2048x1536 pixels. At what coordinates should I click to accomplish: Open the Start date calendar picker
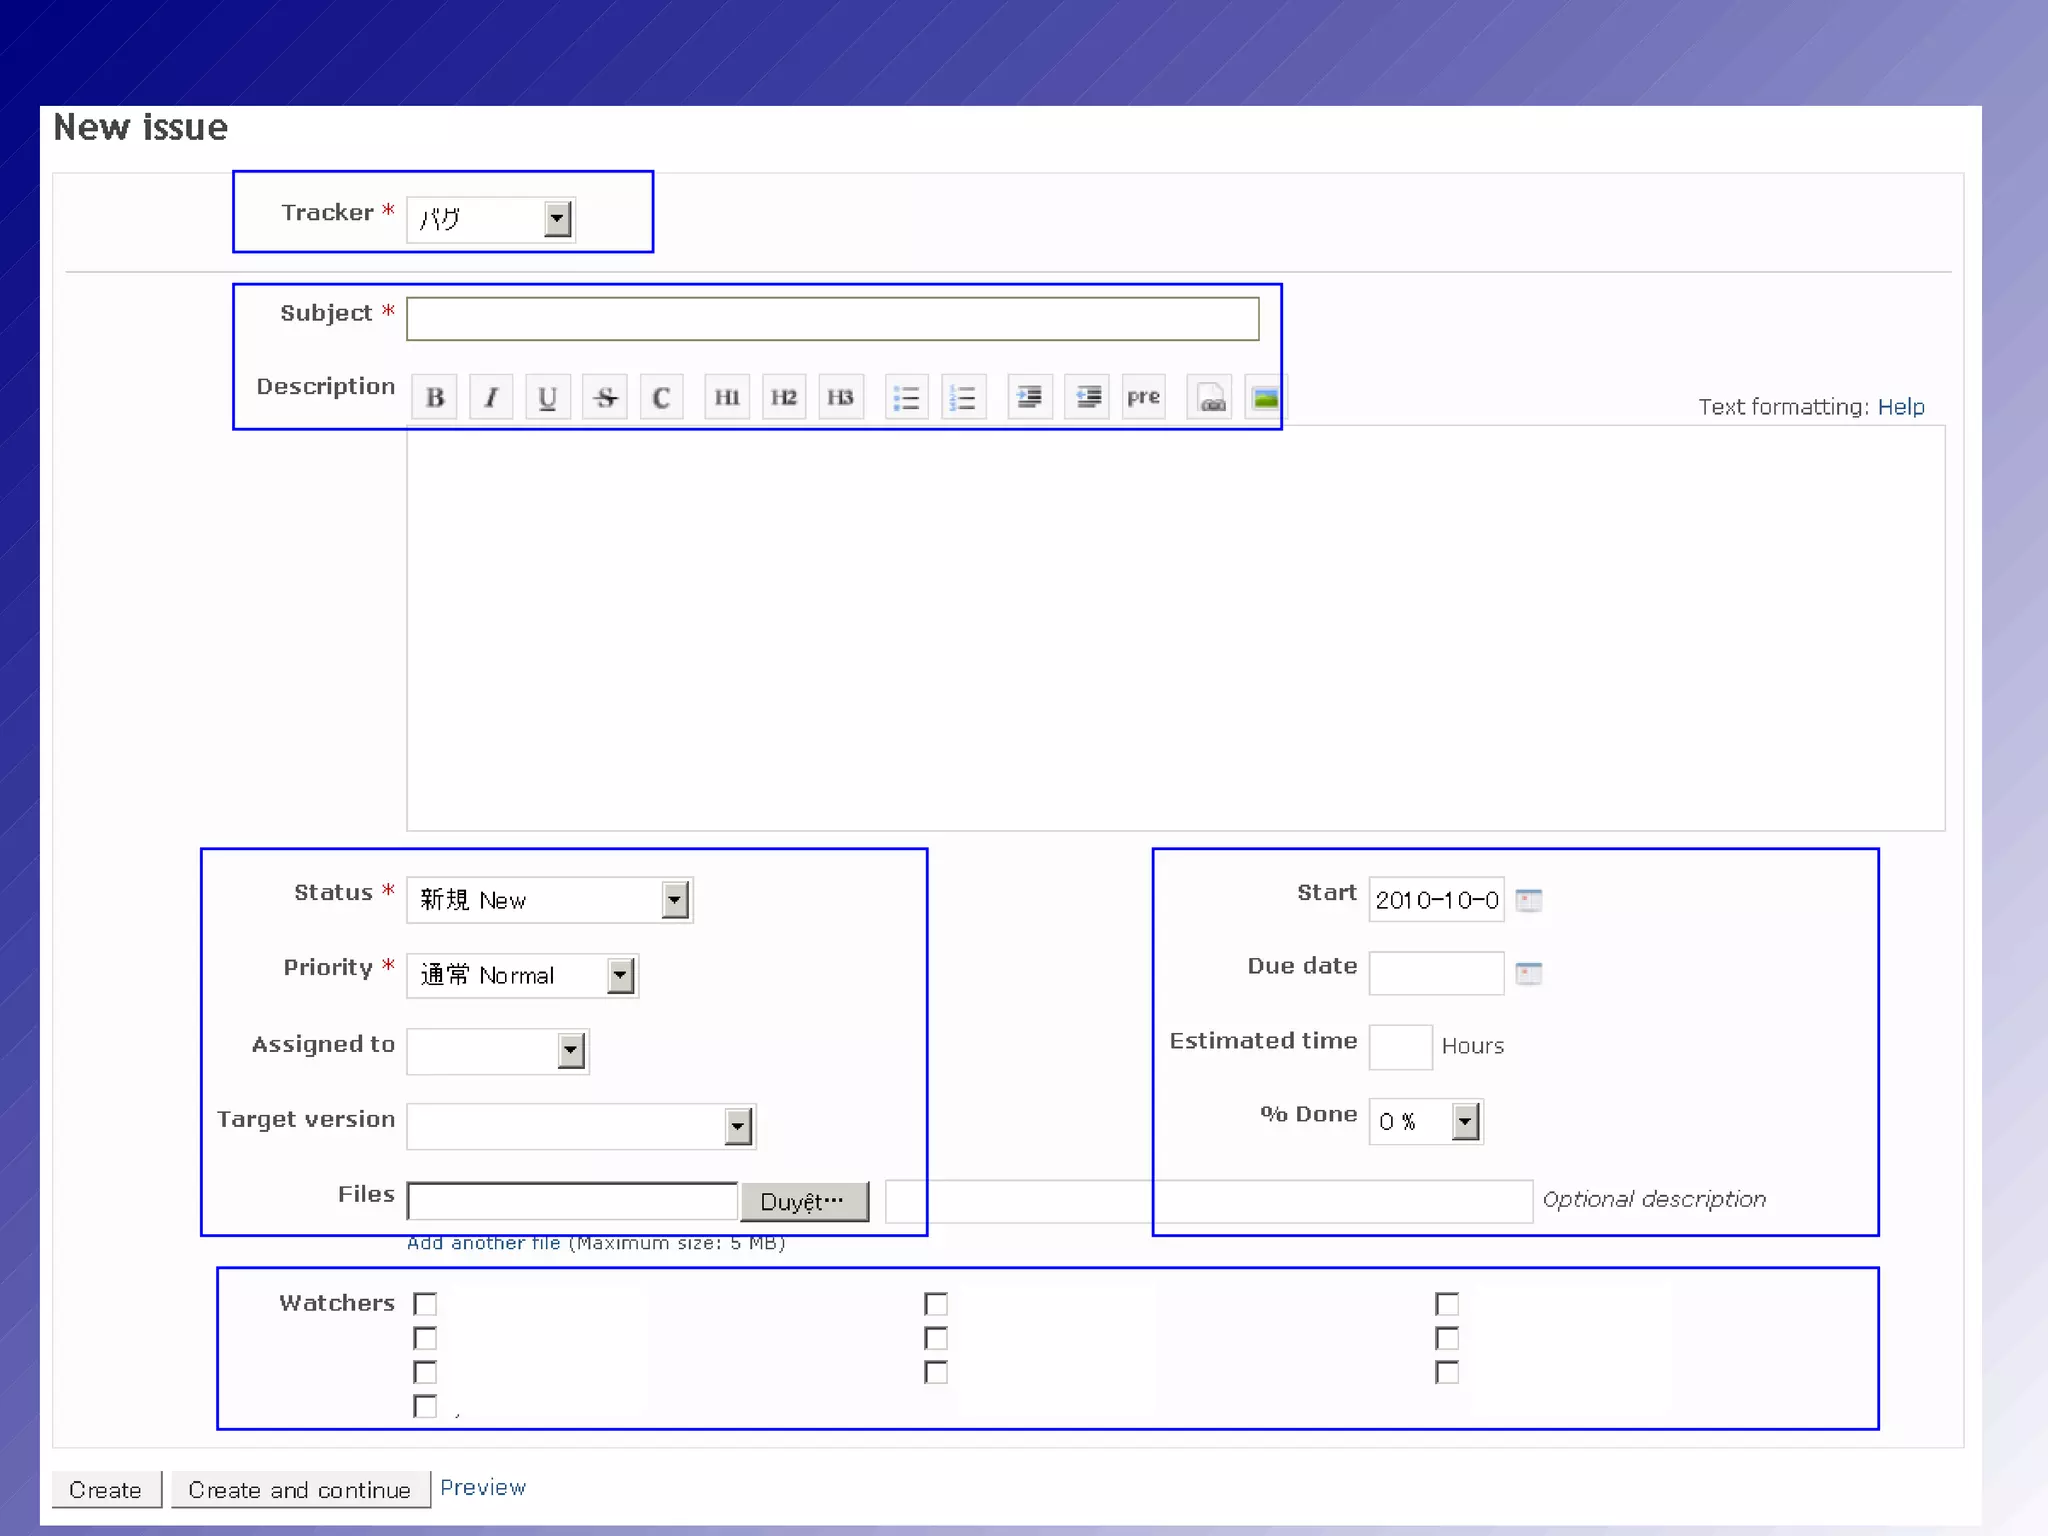tap(1528, 900)
